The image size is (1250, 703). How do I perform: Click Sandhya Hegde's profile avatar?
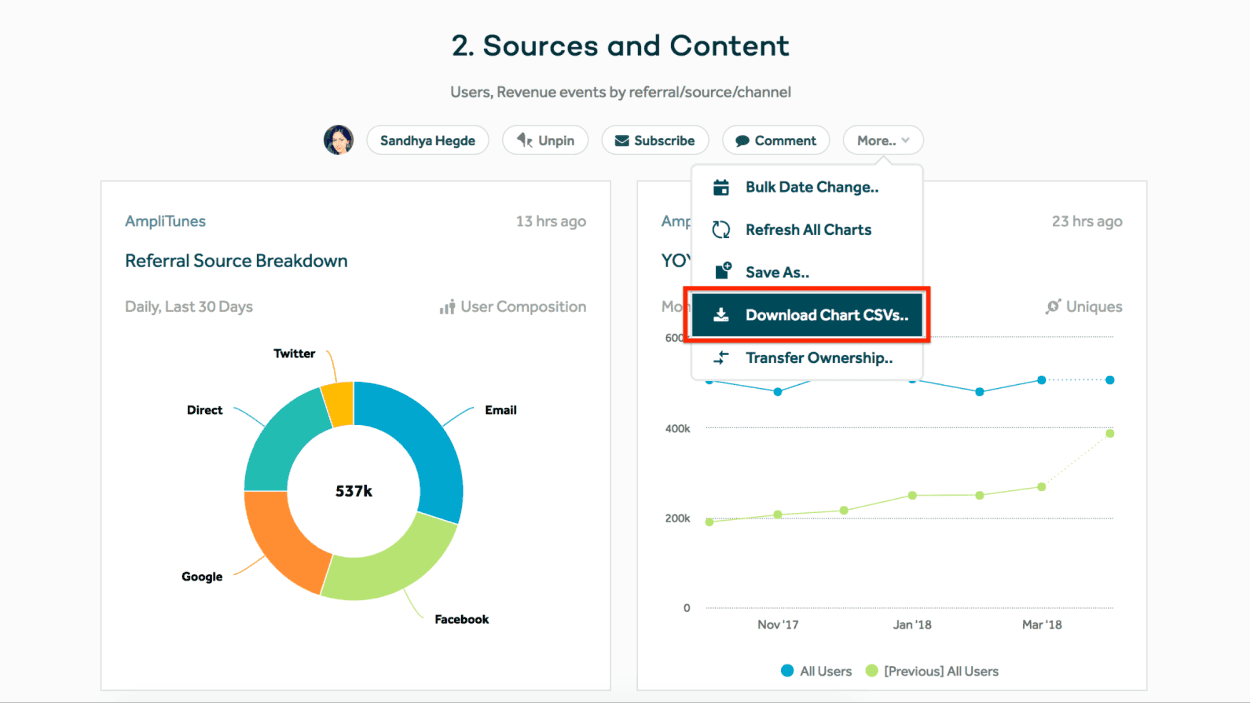(x=338, y=140)
